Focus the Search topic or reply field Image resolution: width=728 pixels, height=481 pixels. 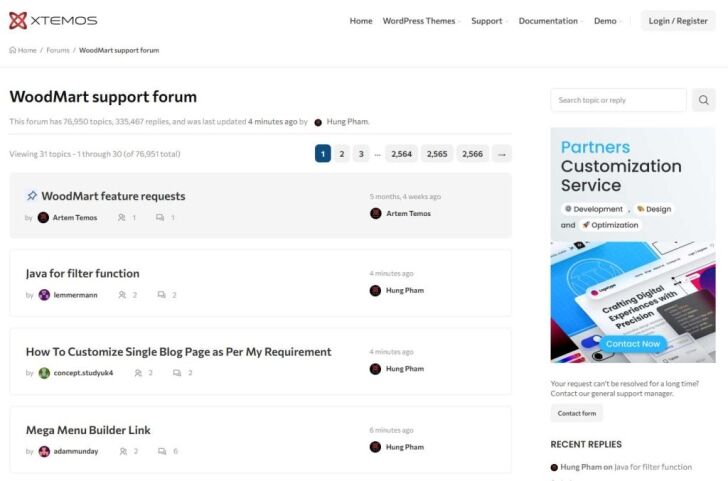tap(618, 100)
